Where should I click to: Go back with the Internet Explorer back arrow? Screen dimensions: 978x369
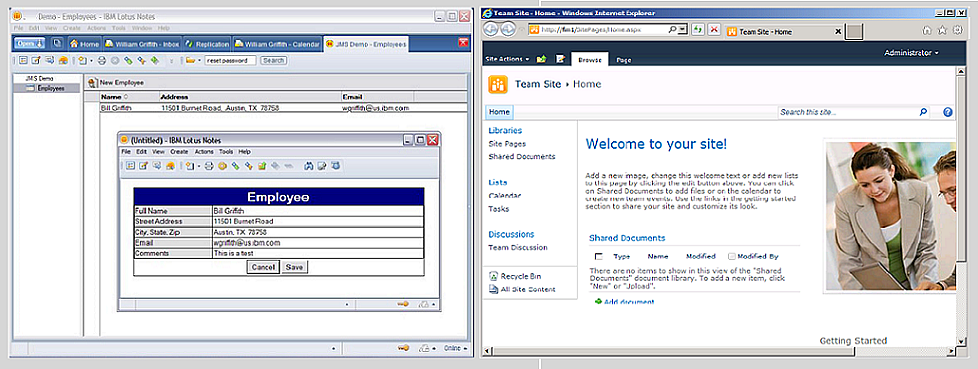click(491, 29)
